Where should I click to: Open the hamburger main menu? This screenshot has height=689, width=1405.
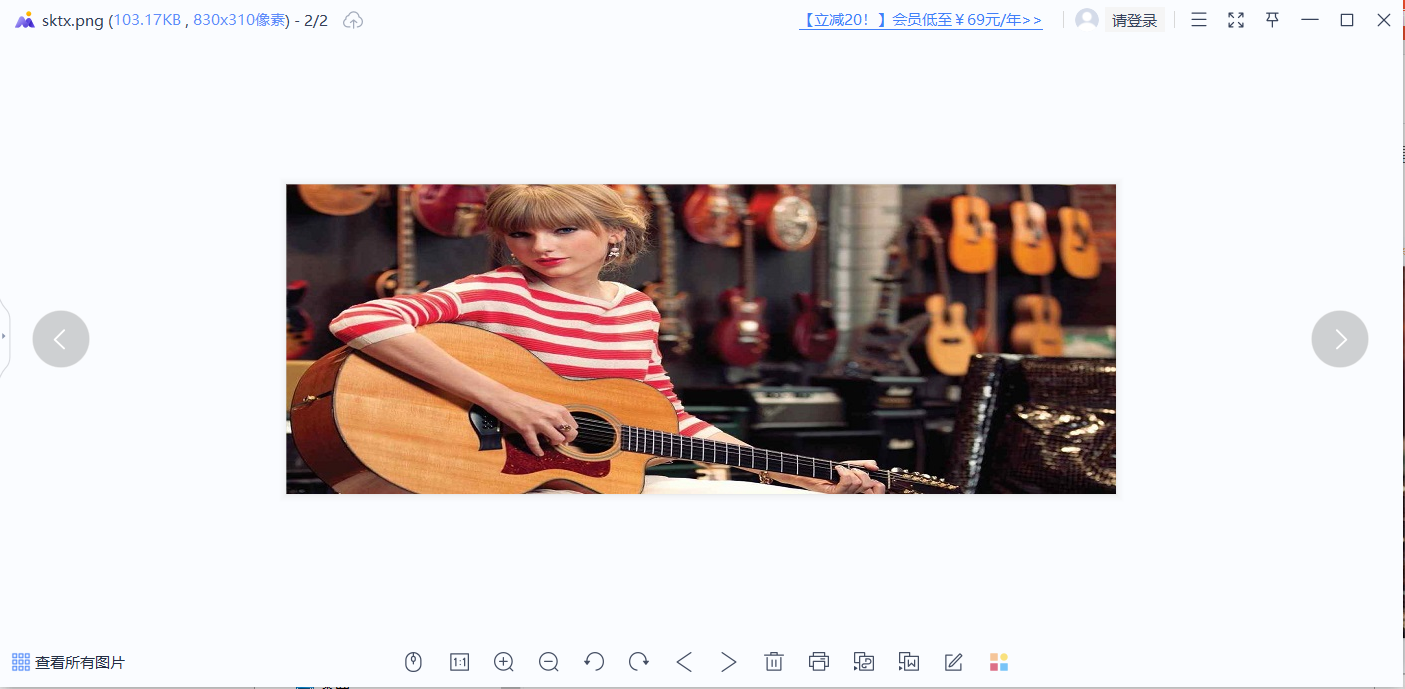point(1199,20)
